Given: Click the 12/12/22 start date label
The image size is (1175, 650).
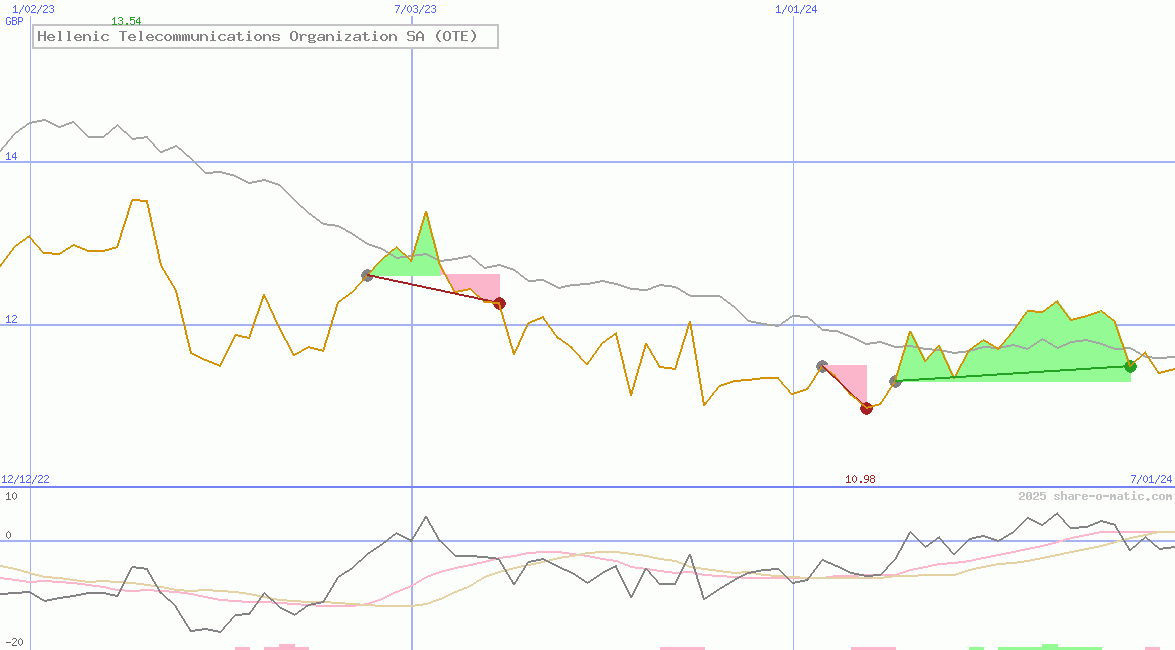Looking at the screenshot, I should pos(25,479).
